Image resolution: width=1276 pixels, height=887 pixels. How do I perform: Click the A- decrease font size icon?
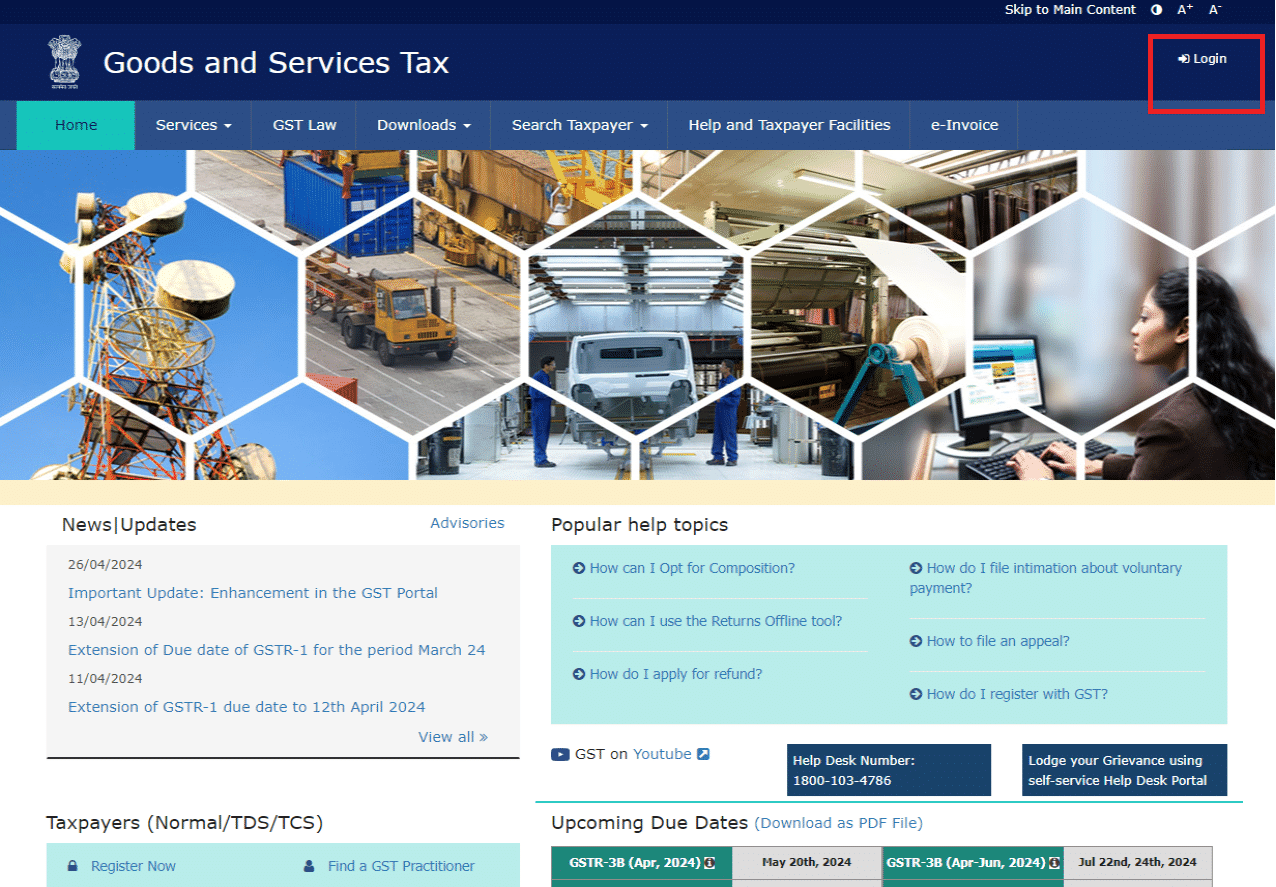pos(1214,9)
